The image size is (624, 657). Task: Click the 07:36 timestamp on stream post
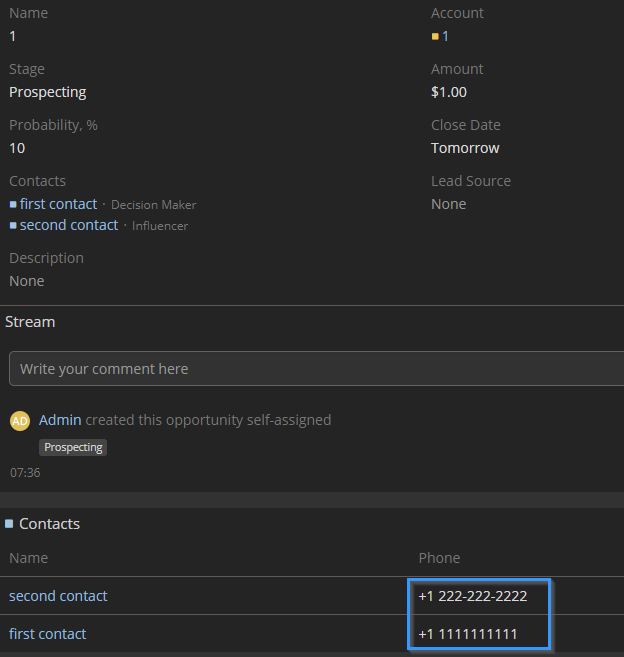coord(25,472)
